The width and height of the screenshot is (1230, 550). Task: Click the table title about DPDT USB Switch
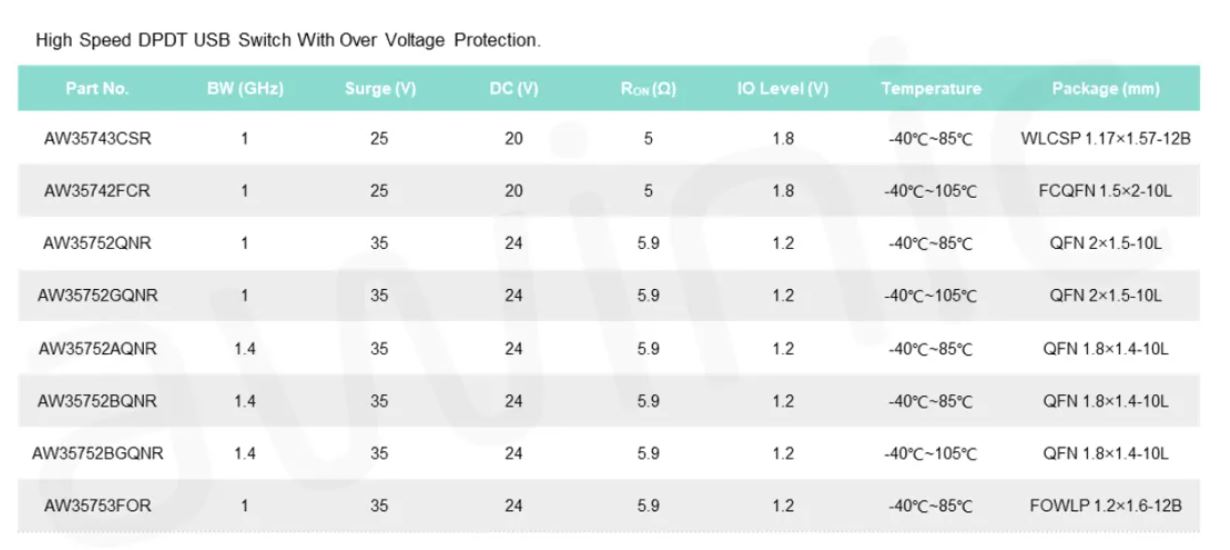tap(288, 41)
